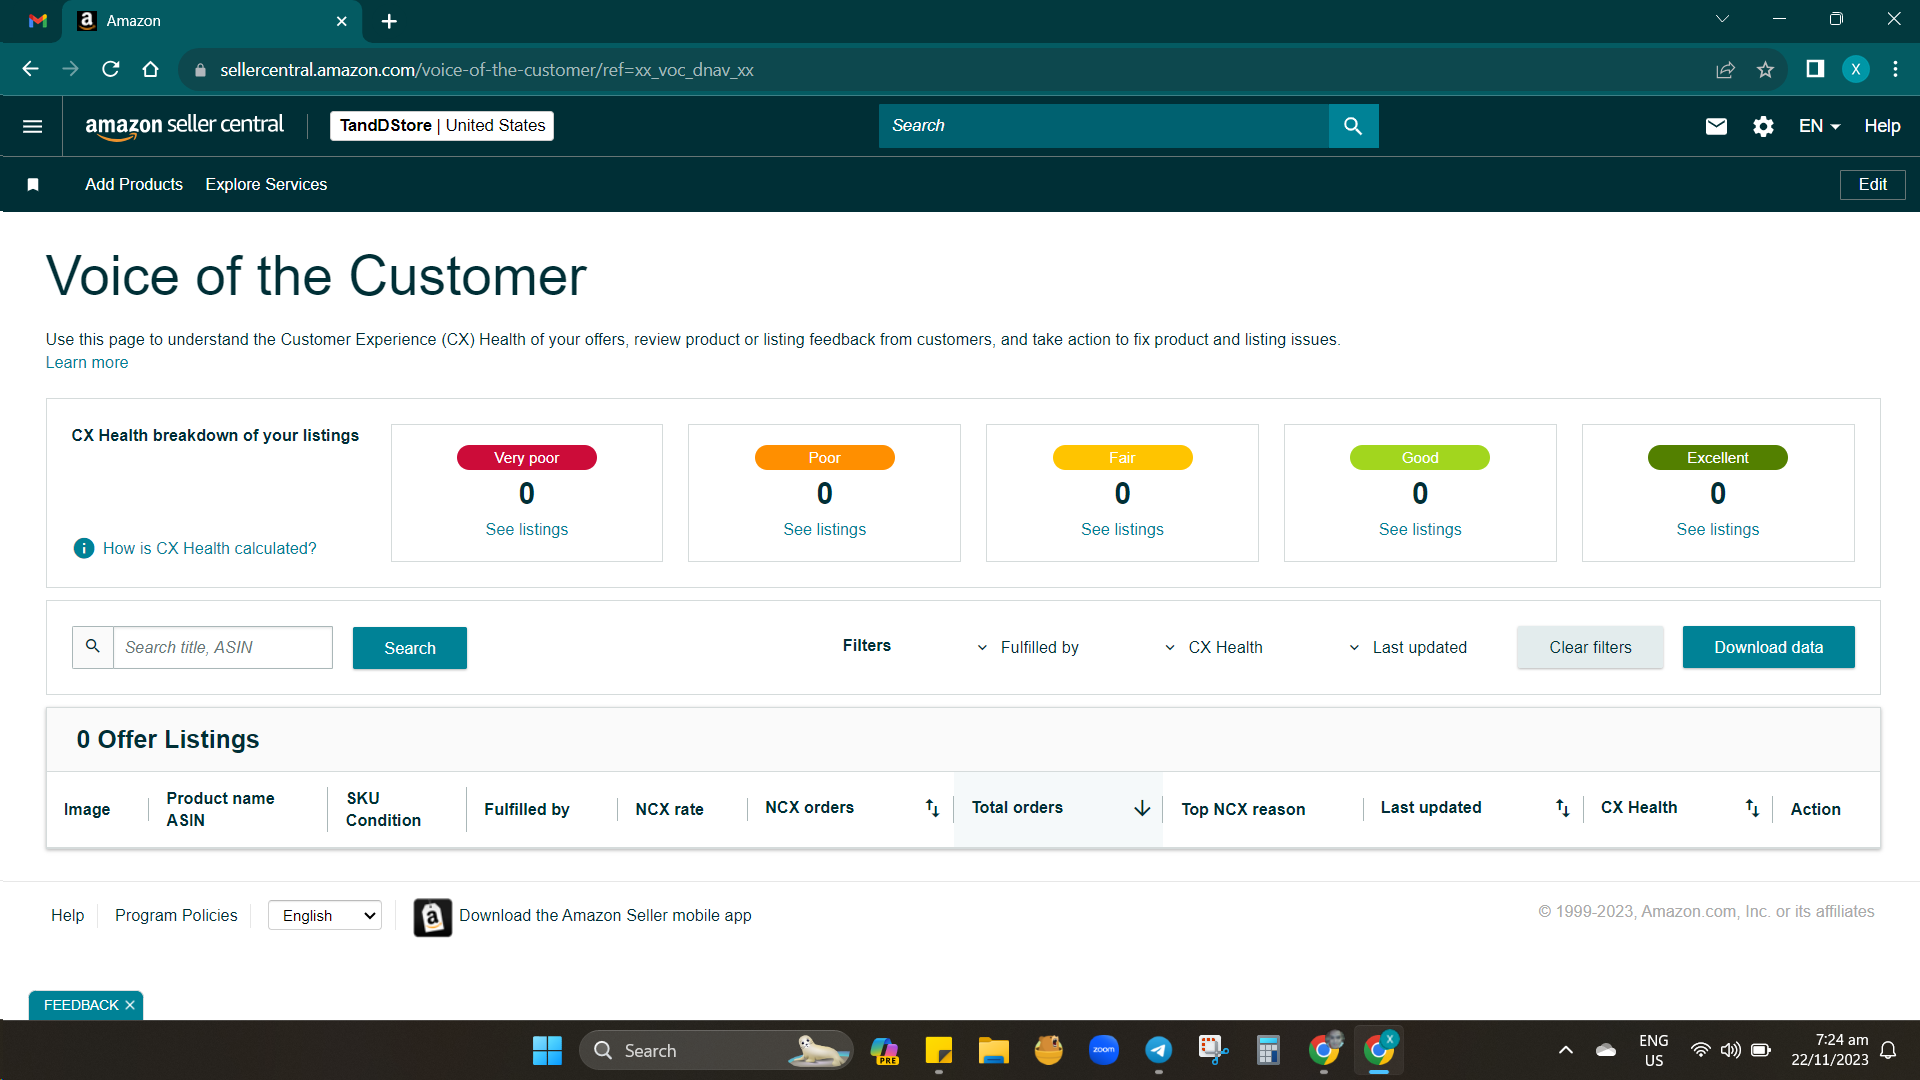
Task: Click the magnifier button in top search bar
Action: pyautogui.click(x=1353, y=126)
